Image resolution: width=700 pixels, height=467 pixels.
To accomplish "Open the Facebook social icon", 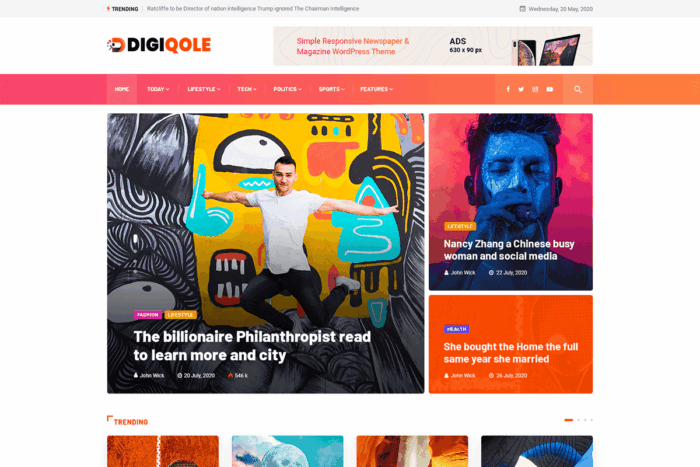I will (x=508, y=89).
